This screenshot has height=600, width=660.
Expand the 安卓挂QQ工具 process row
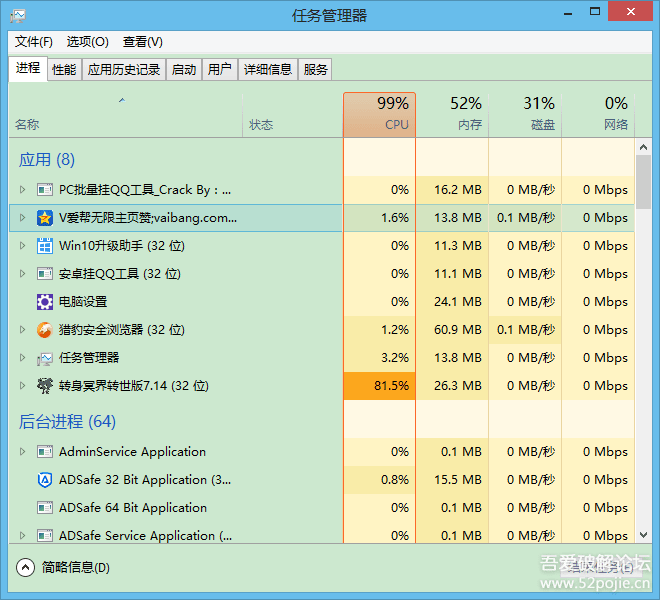22,274
